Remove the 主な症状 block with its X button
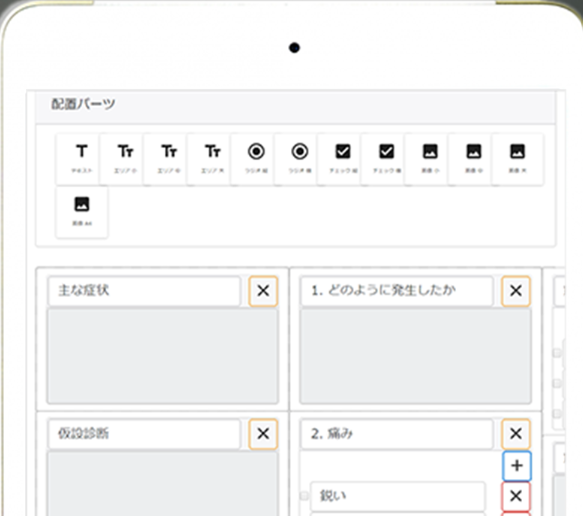583x516 pixels. pos(263,291)
